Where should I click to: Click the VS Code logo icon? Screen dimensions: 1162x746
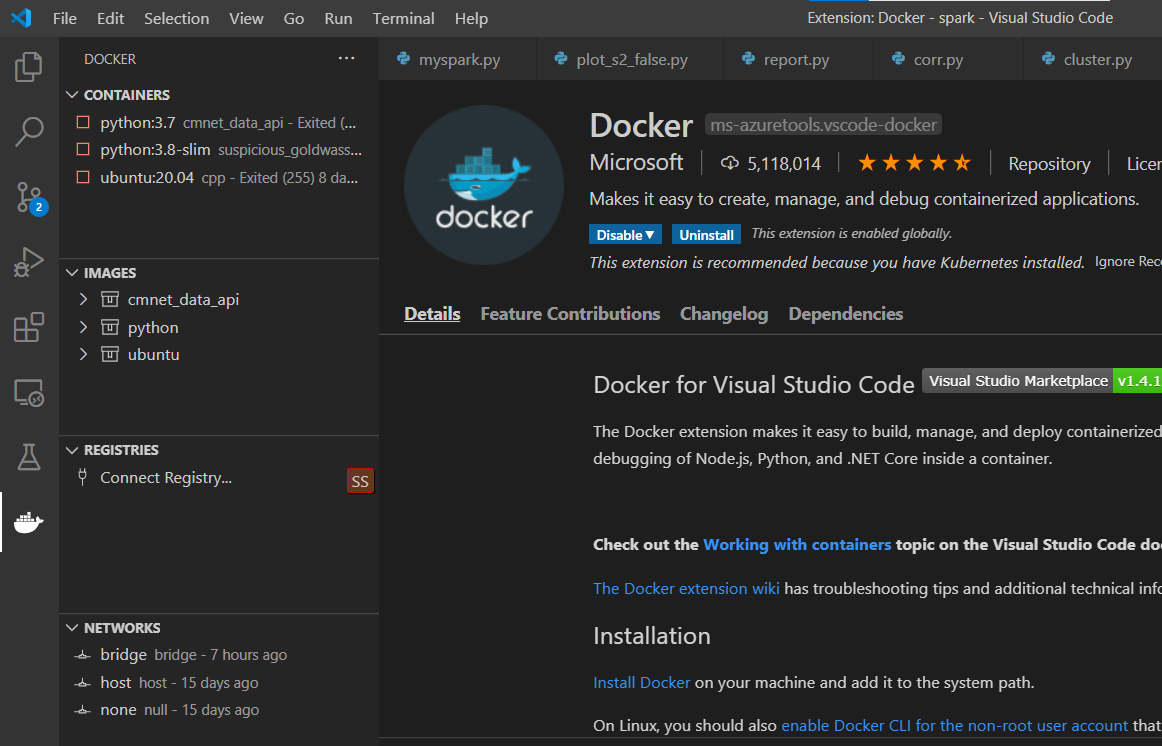coord(21,18)
